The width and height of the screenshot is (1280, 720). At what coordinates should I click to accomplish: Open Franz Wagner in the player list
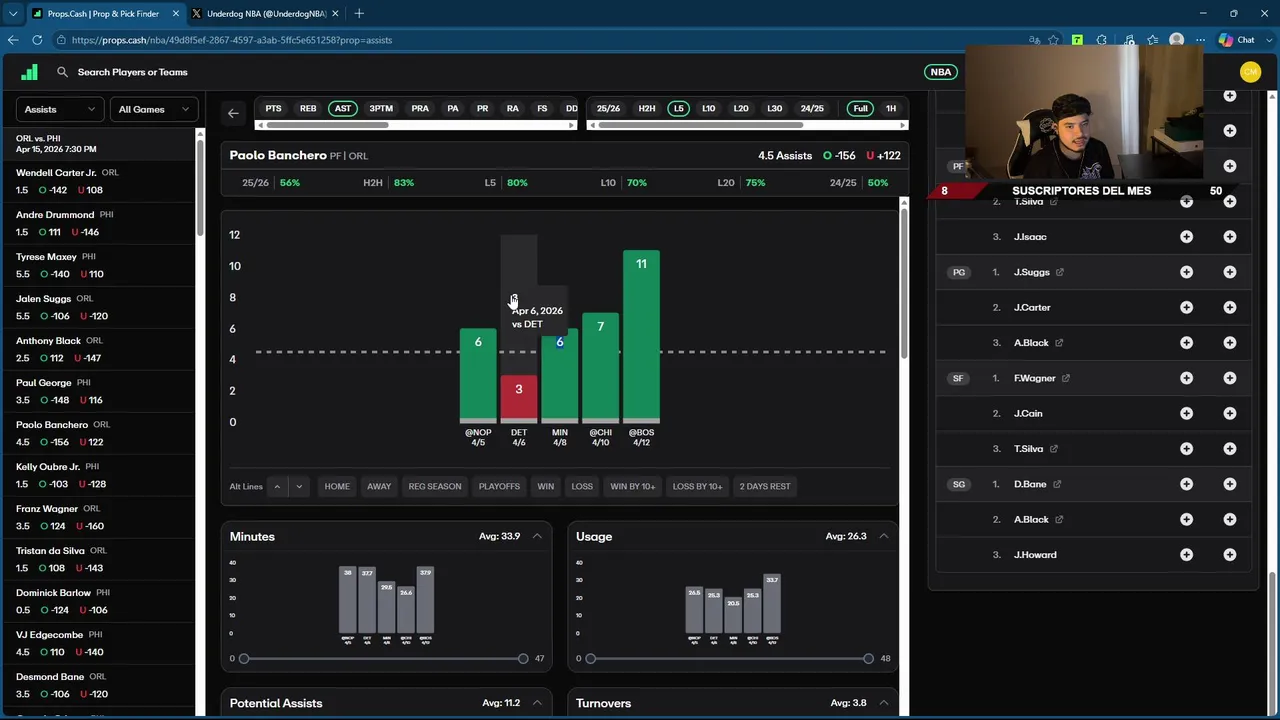click(98, 517)
